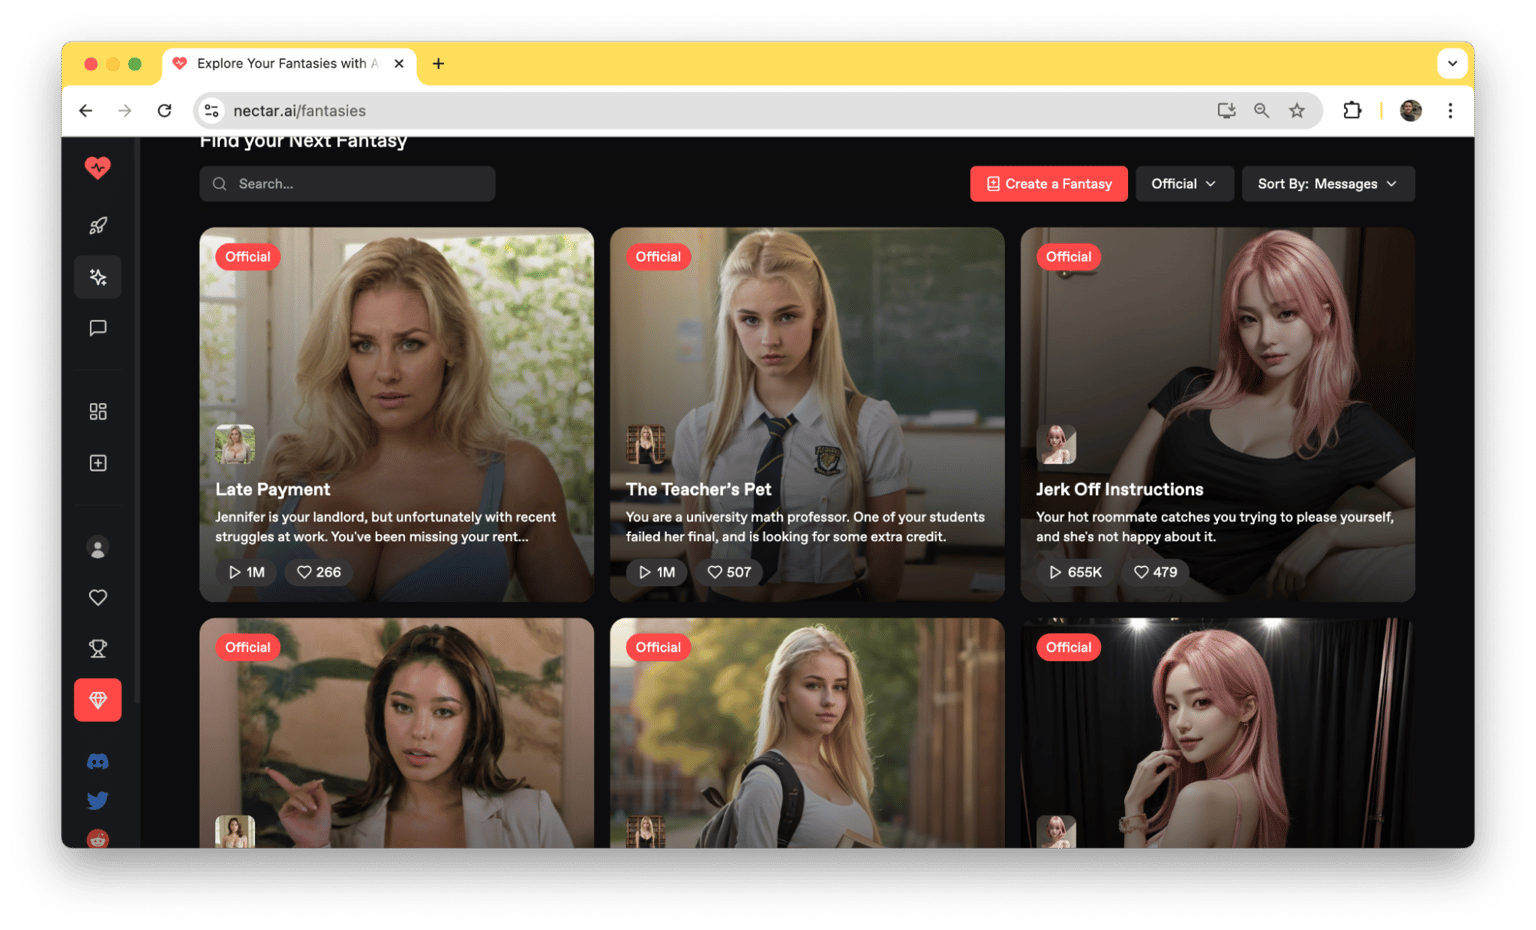Focus the Search... input field
This screenshot has width=1536, height=930.
pos(347,184)
